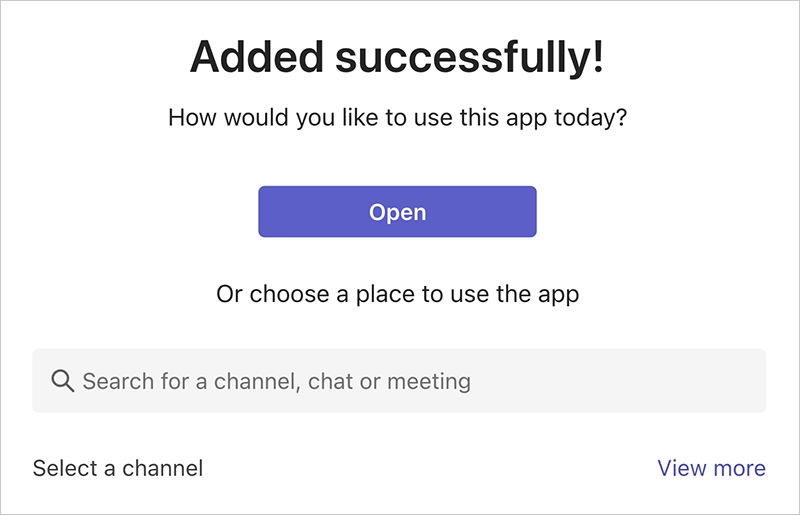Click the search placeholder text
800x515 pixels.
[x=276, y=381]
